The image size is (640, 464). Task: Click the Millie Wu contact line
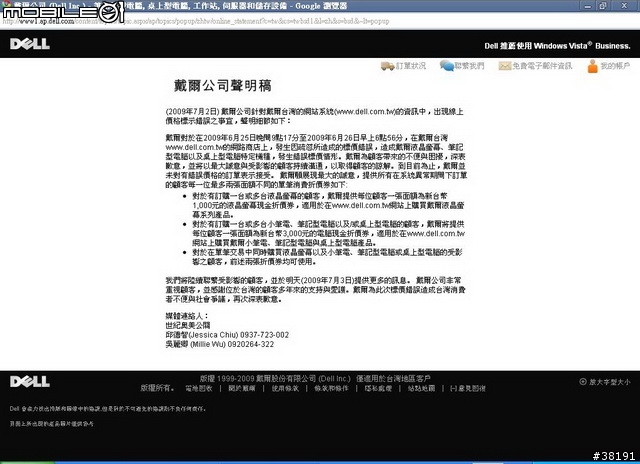pos(220,344)
